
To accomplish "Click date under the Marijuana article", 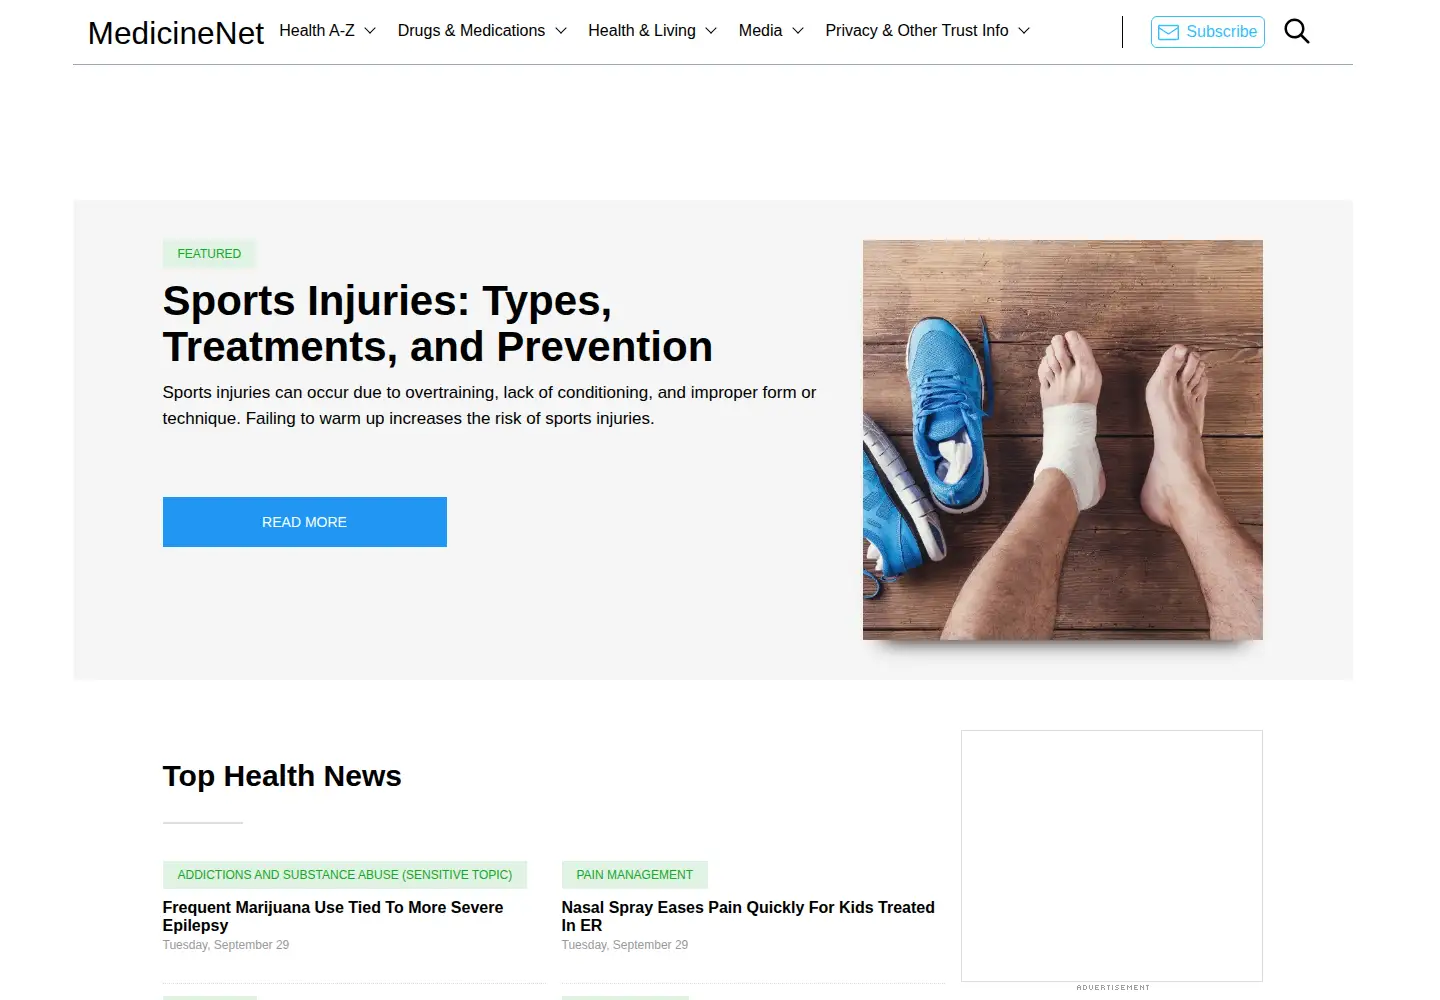I will click(226, 945).
